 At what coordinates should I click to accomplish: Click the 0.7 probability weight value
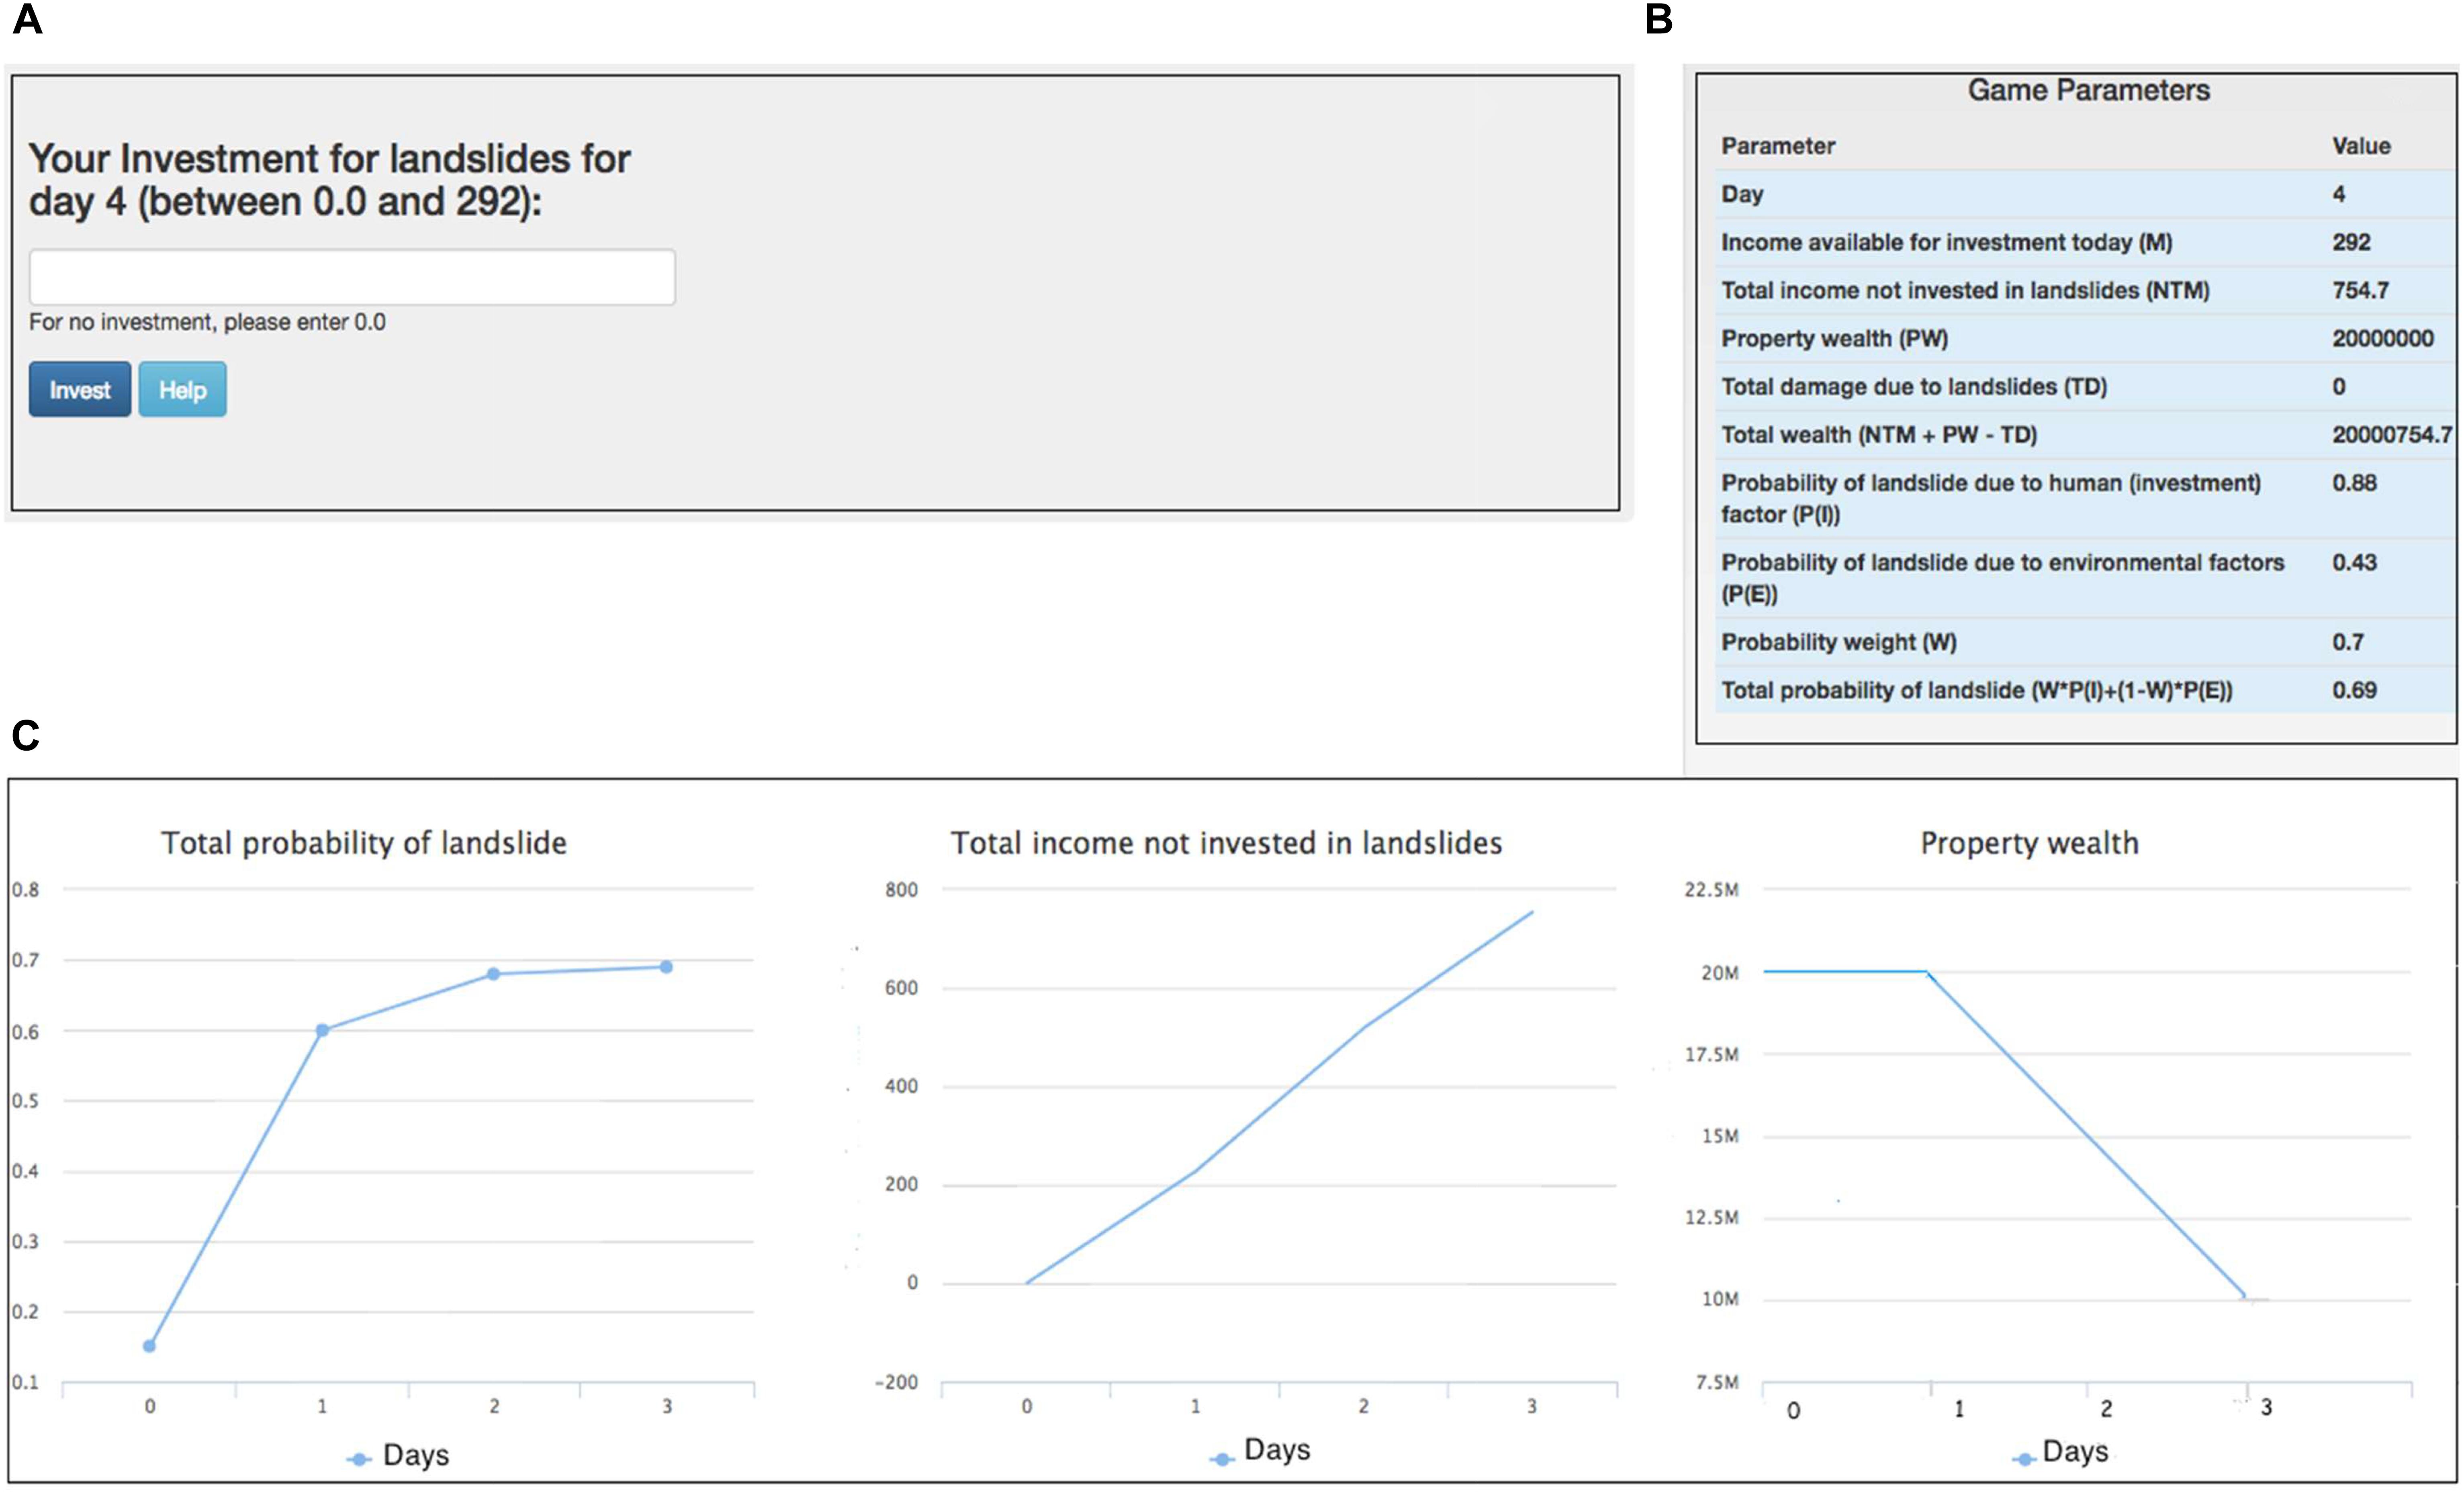(x=2348, y=642)
